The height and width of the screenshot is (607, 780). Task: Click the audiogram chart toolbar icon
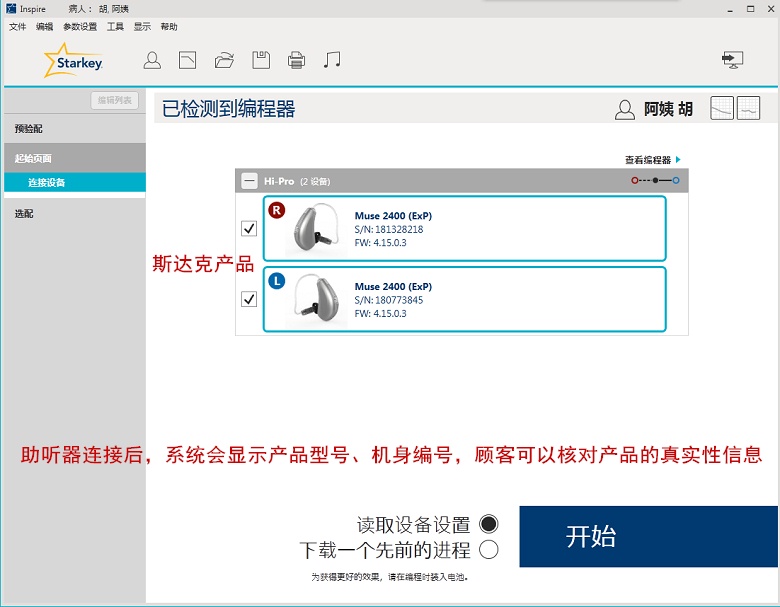coord(187,60)
